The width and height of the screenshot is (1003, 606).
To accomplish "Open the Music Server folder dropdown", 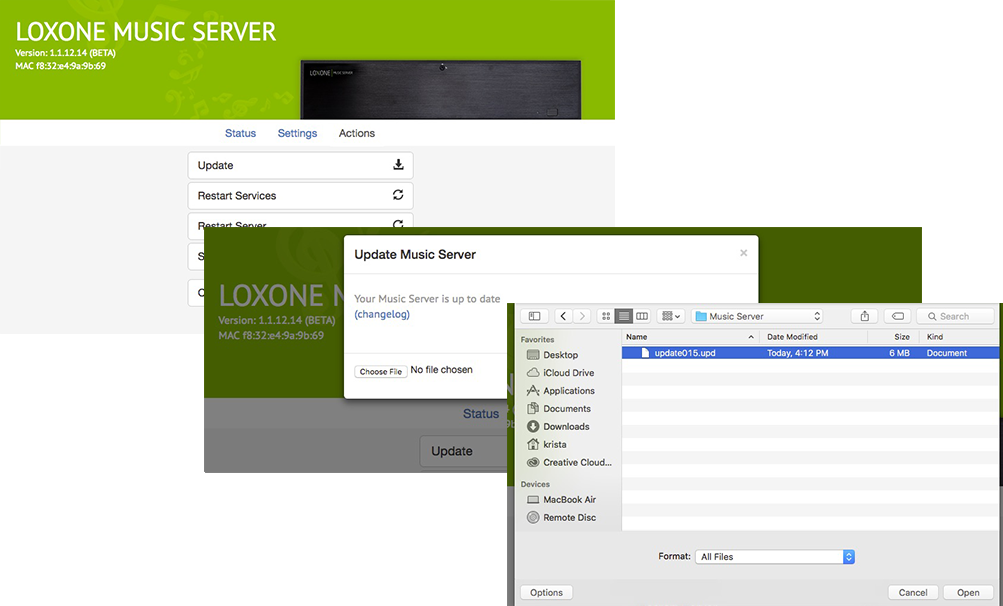I will [758, 316].
